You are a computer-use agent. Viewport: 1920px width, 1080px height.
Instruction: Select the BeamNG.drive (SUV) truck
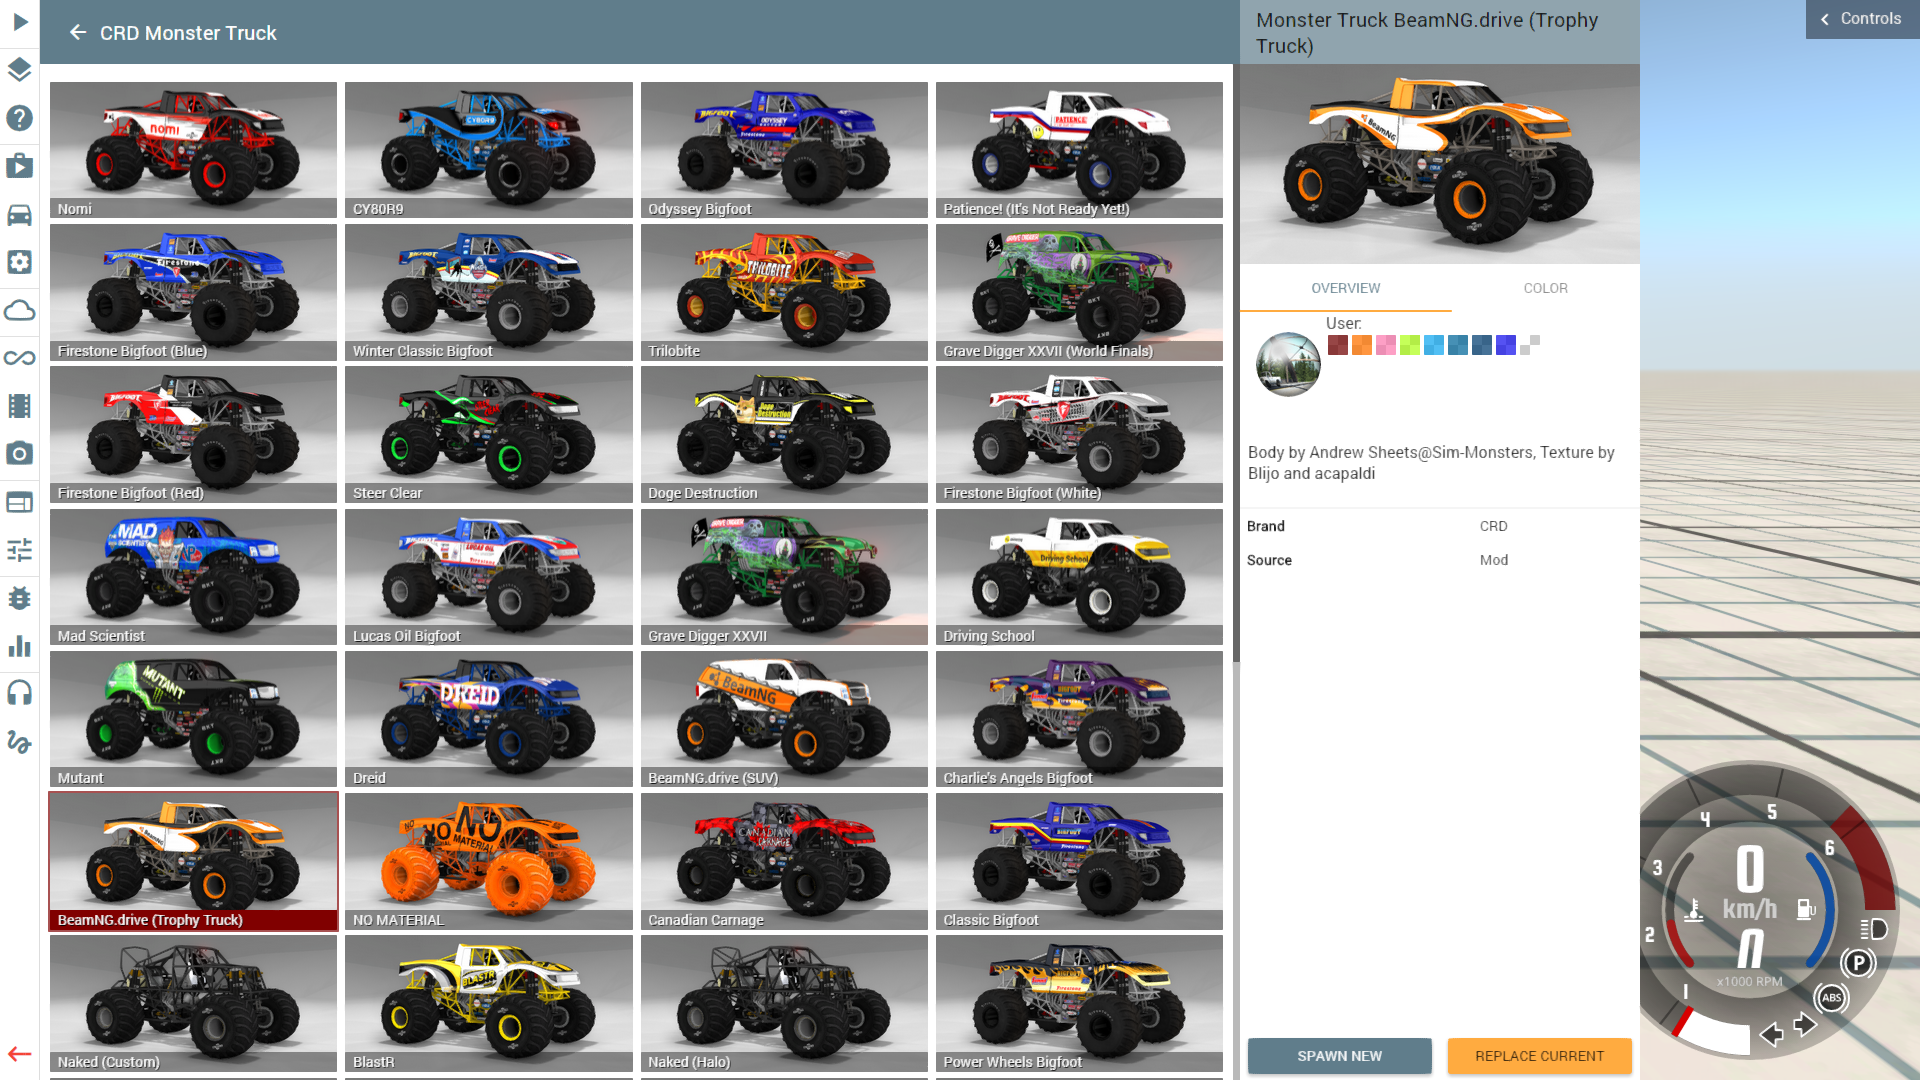784,719
